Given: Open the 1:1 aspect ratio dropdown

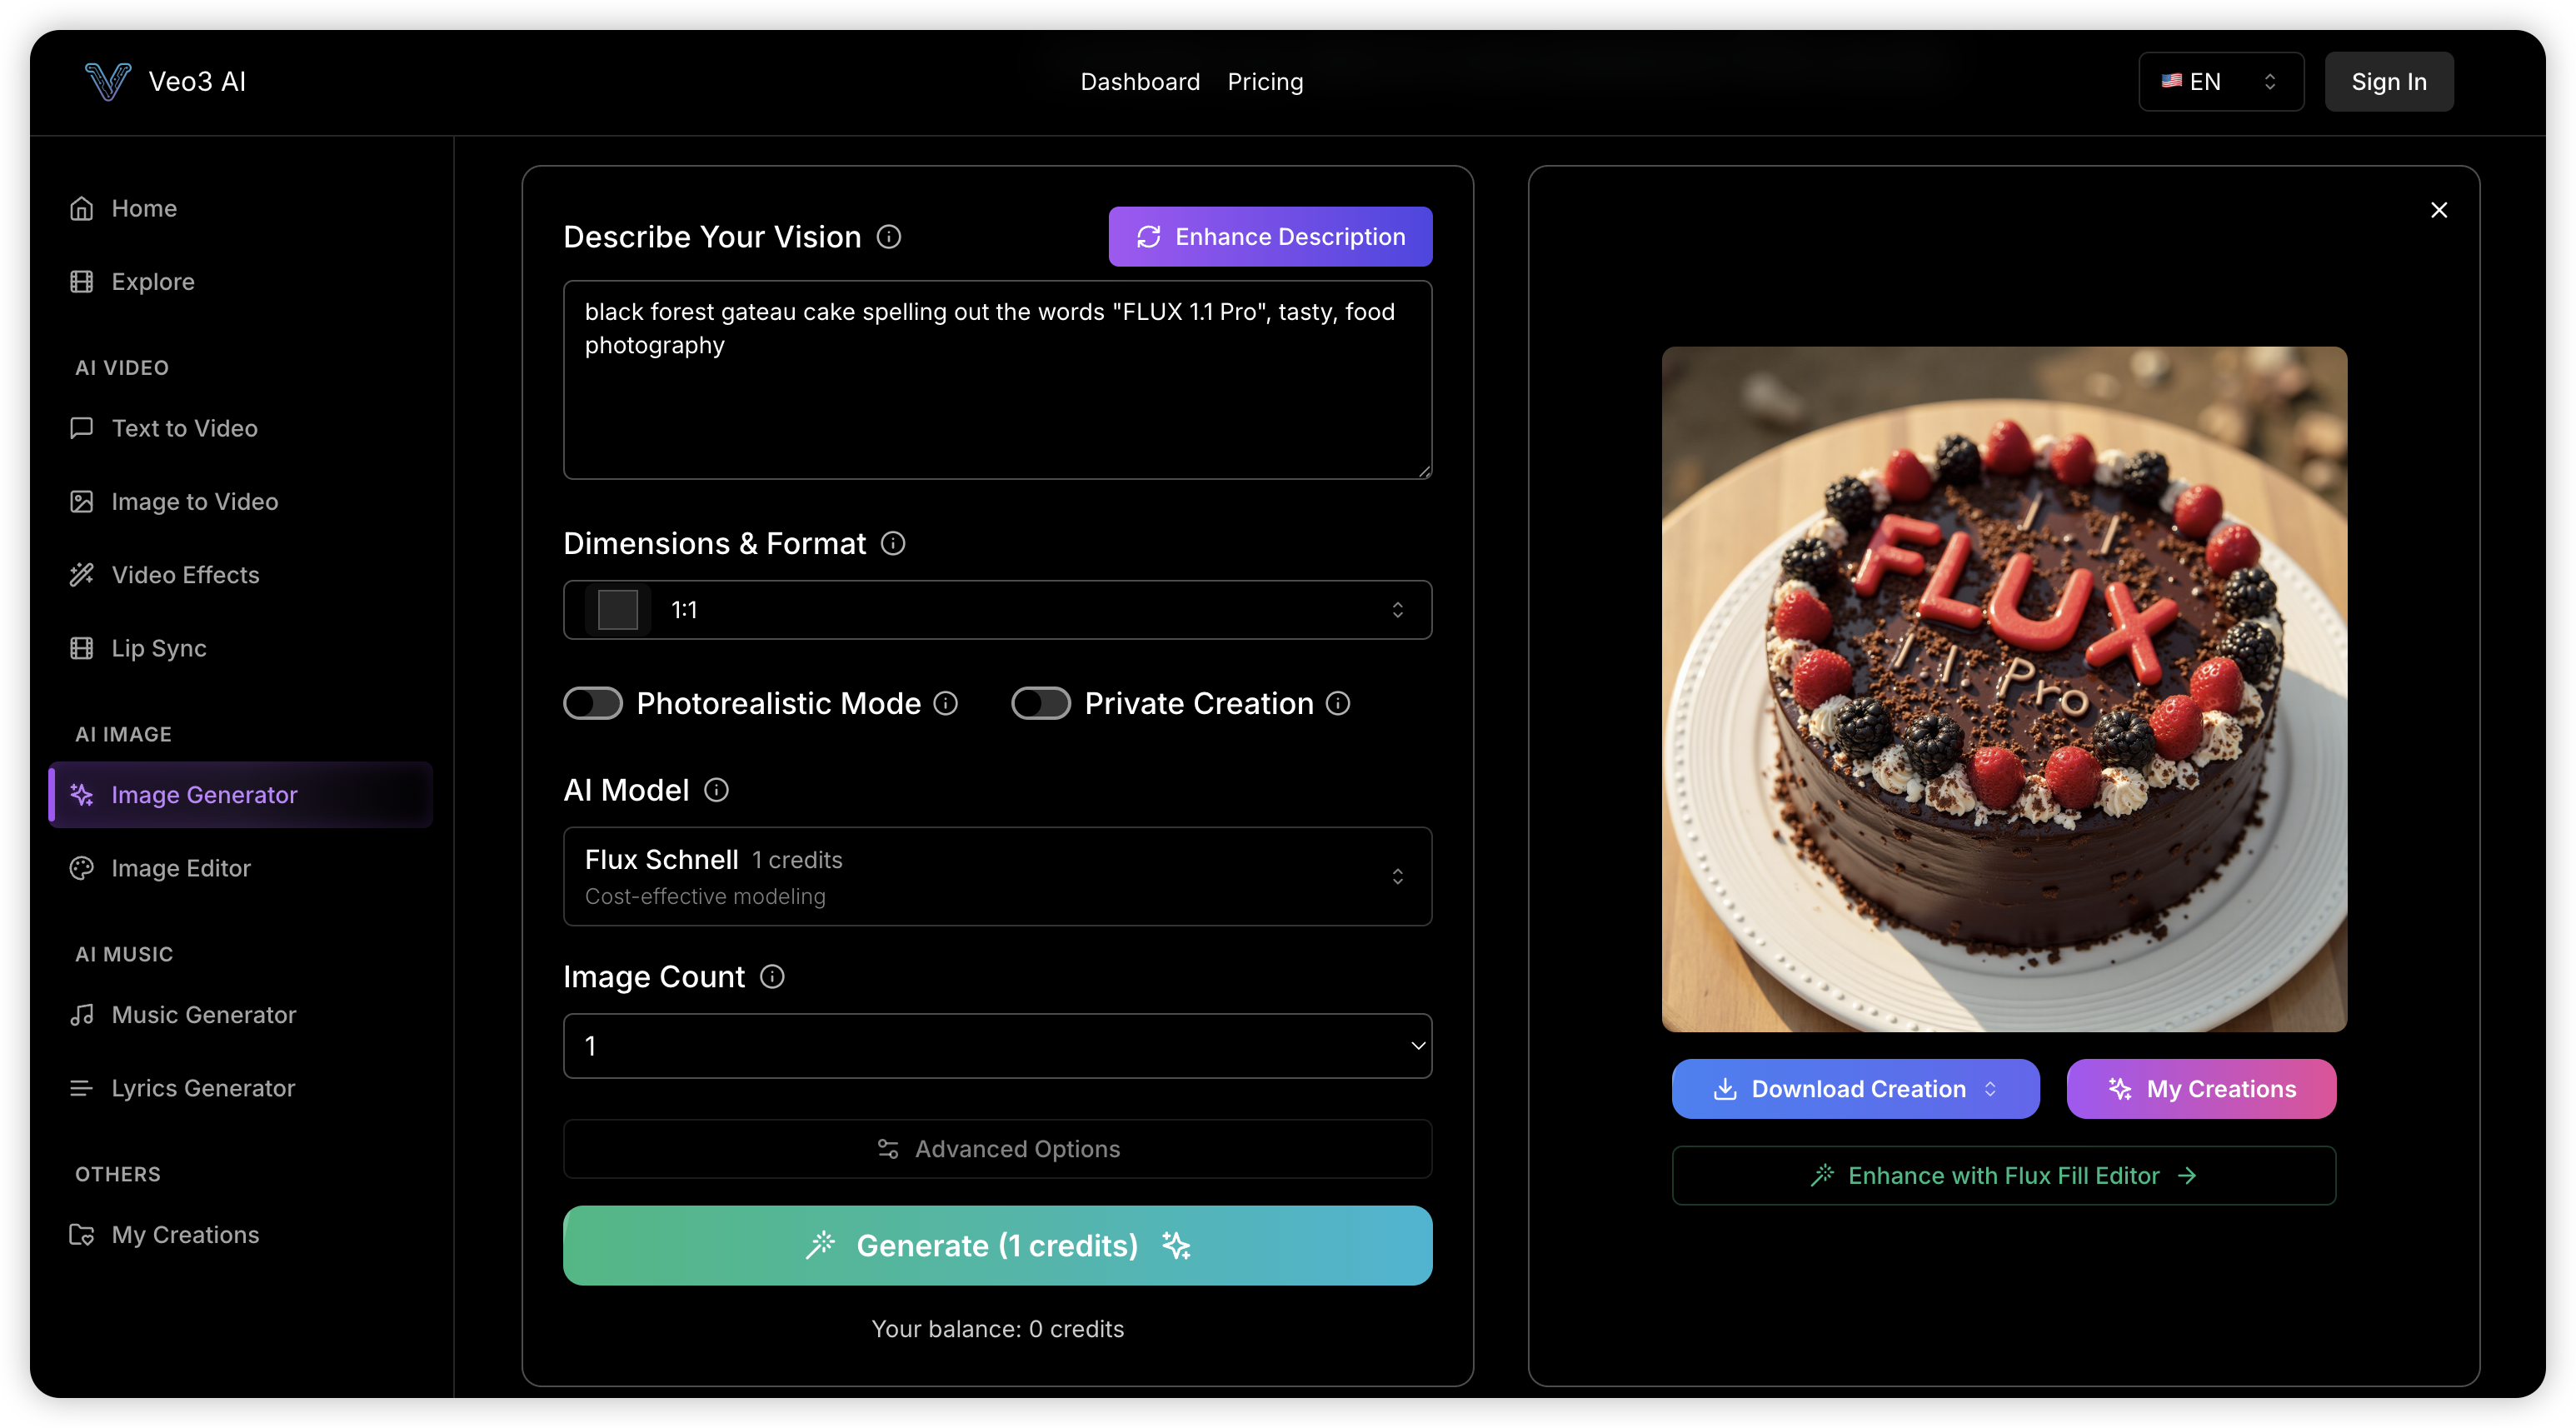Looking at the screenshot, I should [997, 610].
